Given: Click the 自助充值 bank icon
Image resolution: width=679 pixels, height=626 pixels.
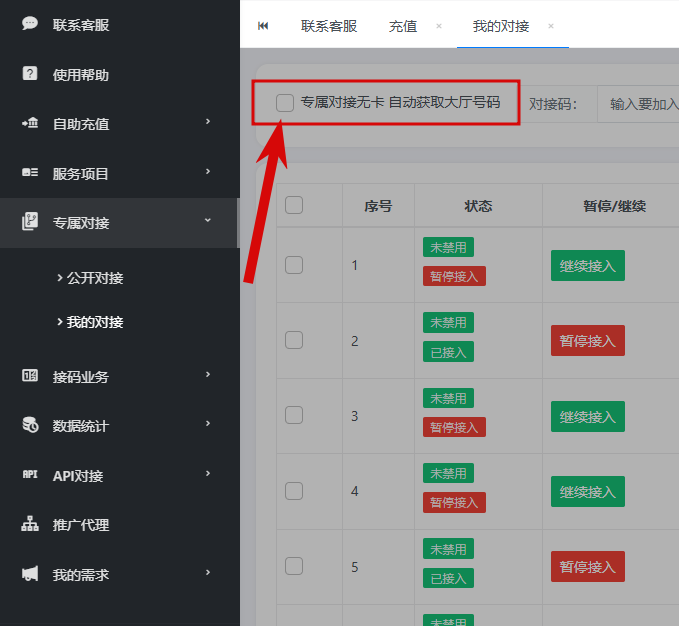Looking at the screenshot, I should coord(30,123).
